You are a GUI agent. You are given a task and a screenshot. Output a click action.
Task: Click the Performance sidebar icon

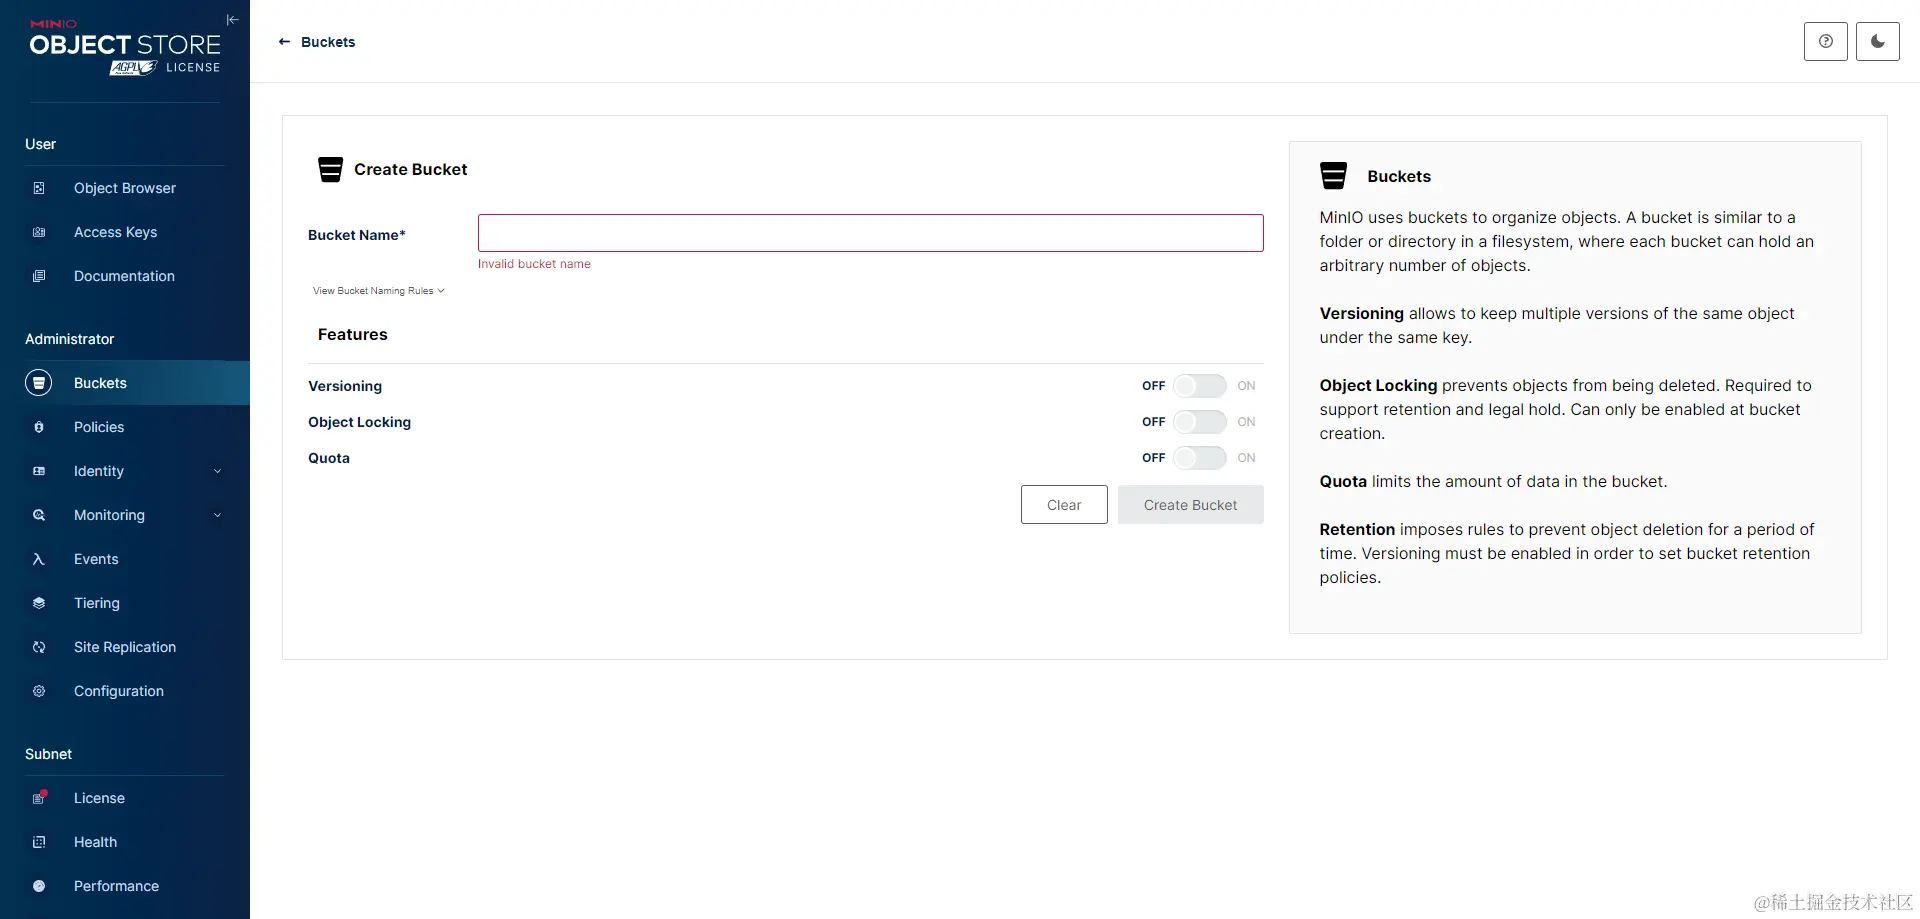(39, 886)
